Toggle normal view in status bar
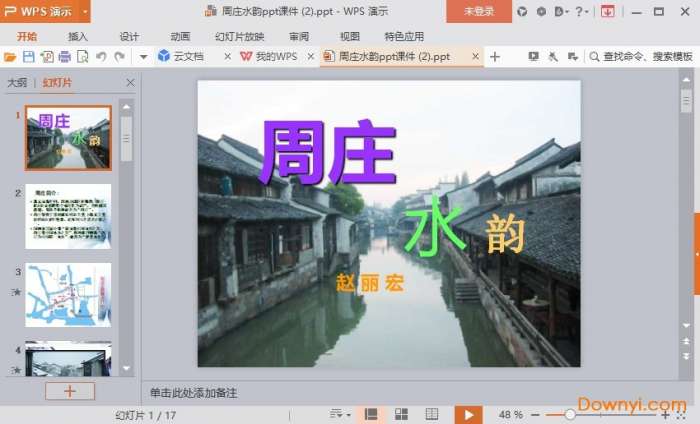This screenshot has width=700, height=424. 371,414
